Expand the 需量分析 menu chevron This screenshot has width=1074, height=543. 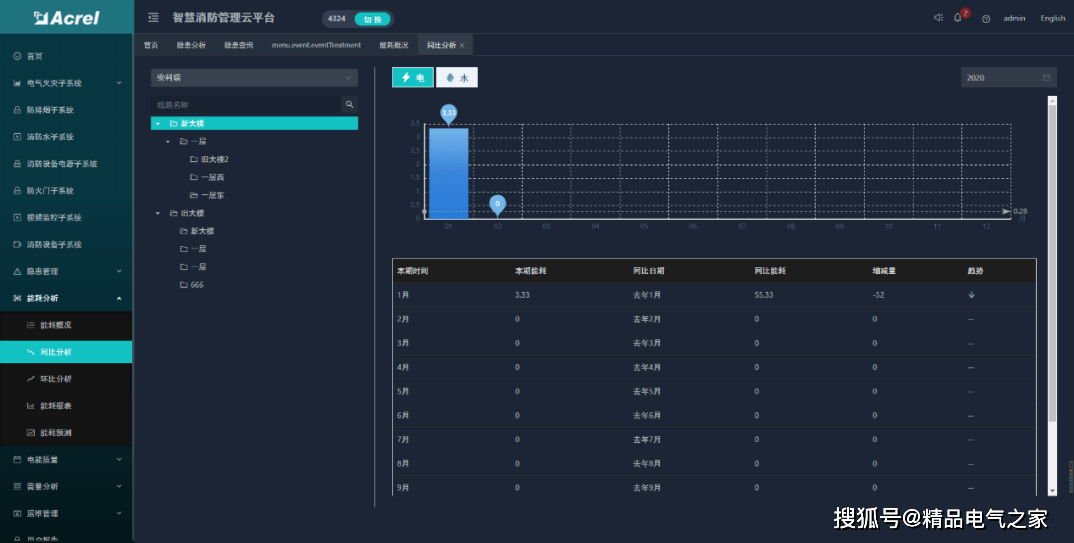[x=118, y=486]
